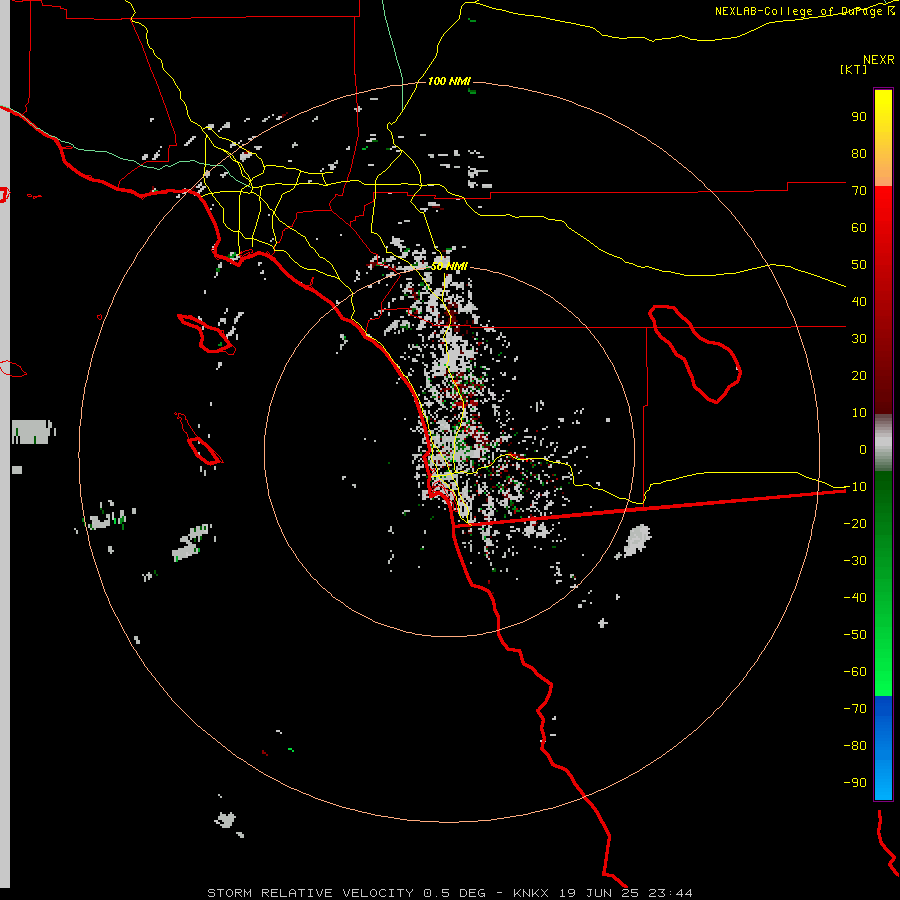Click the 19 JUN 25 date in caption

(x=598, y=893)
